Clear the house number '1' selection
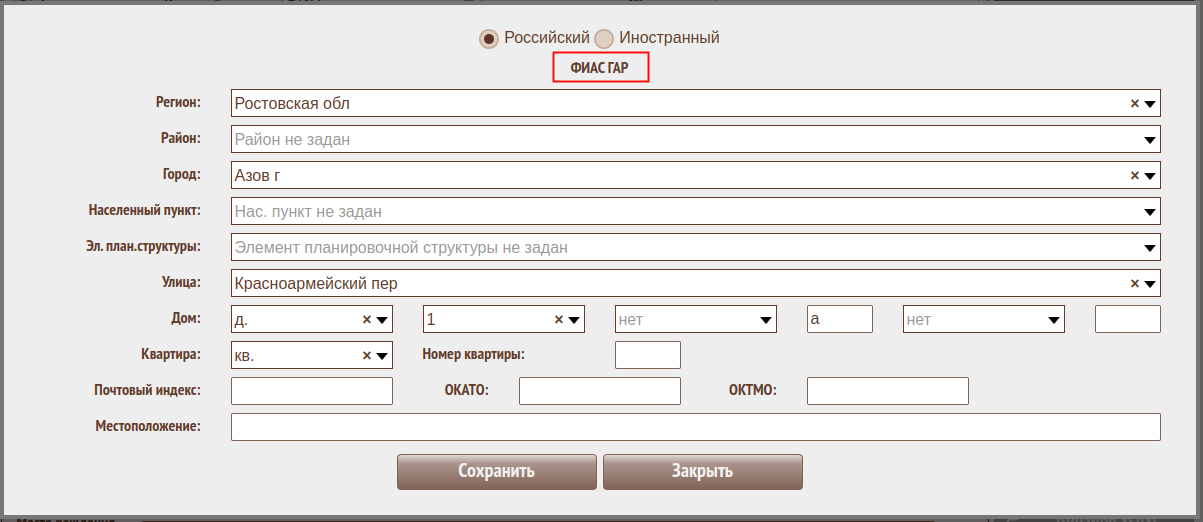 (558, 320)
